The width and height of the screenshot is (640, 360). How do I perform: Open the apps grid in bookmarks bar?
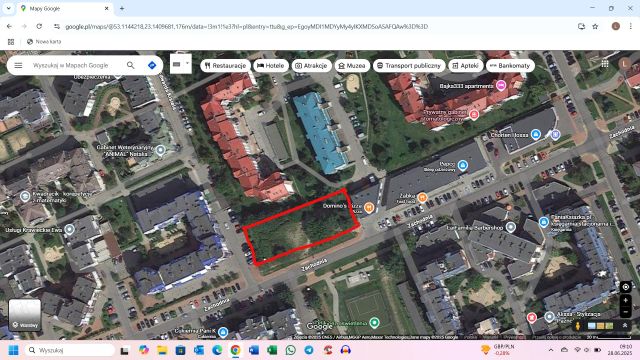pyautogui.click(x=11, y=42)
